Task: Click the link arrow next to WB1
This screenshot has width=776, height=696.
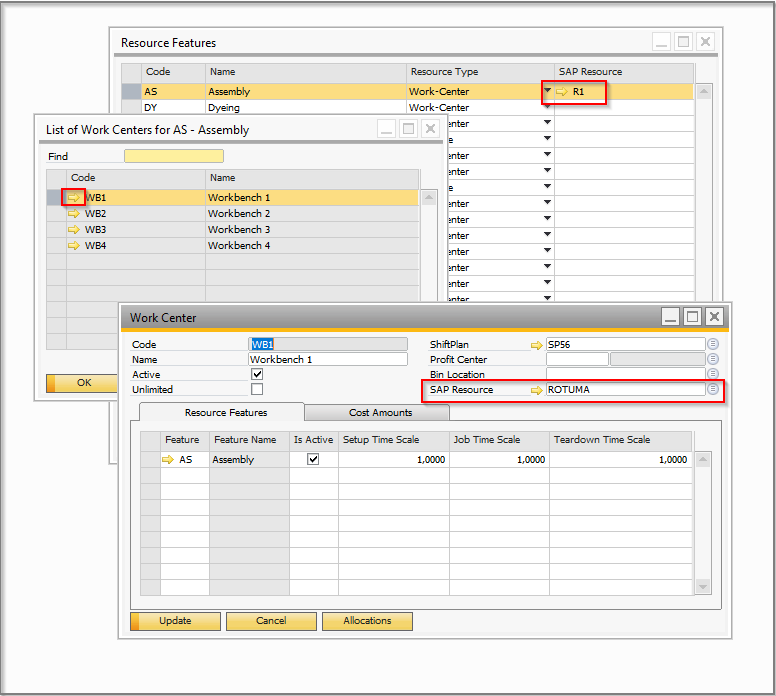Action: point(74,198)
